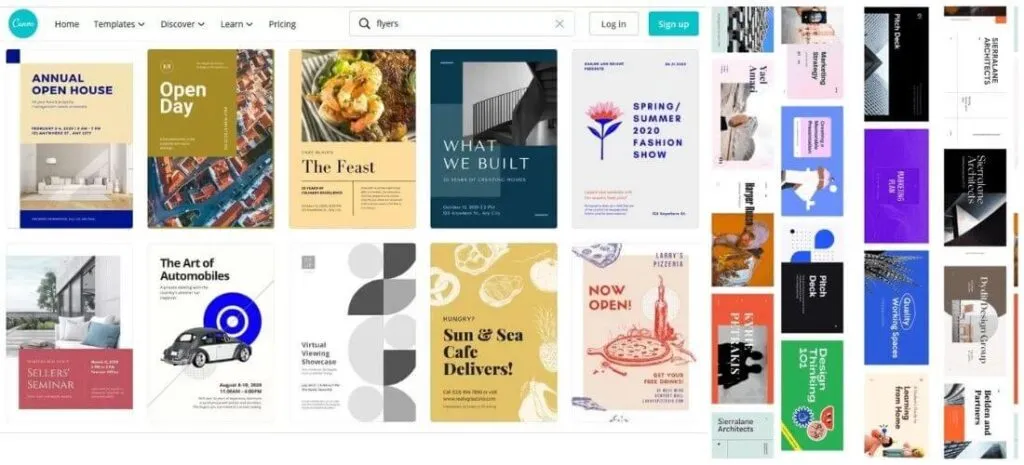1024x465 pixels.
Task: Click the Log in button
Action: click(613, 24)
